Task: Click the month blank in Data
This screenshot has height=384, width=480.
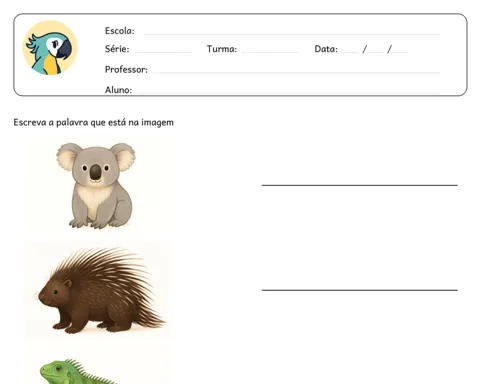Action: tap(376, 52)
